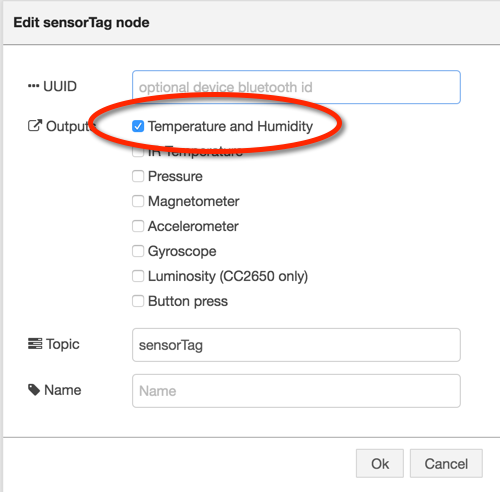The height and width of the screenshot is (492, 500).
Task: Uncheck Temperature and Humidity output
Action: click(138, 126)
